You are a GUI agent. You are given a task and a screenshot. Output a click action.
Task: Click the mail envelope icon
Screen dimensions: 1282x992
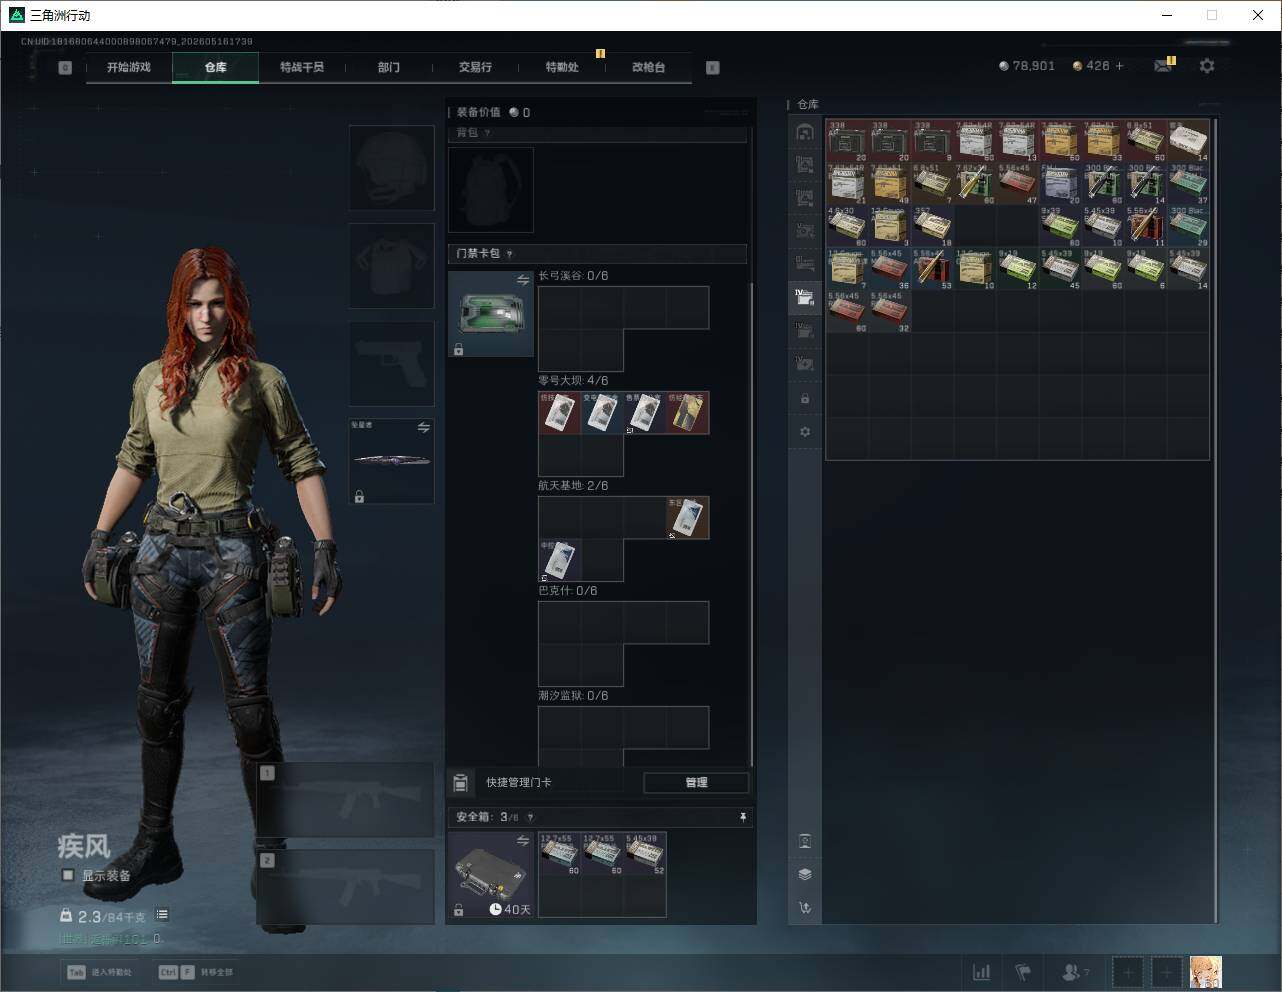[1163, 66]
